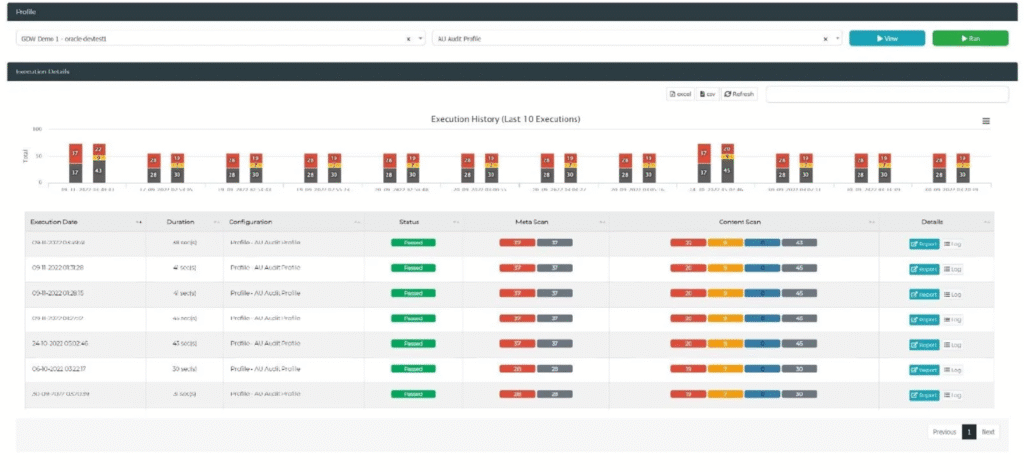Open the GDW Demo 1 - oracle-devtest1 combo box

tap(221, 39)
